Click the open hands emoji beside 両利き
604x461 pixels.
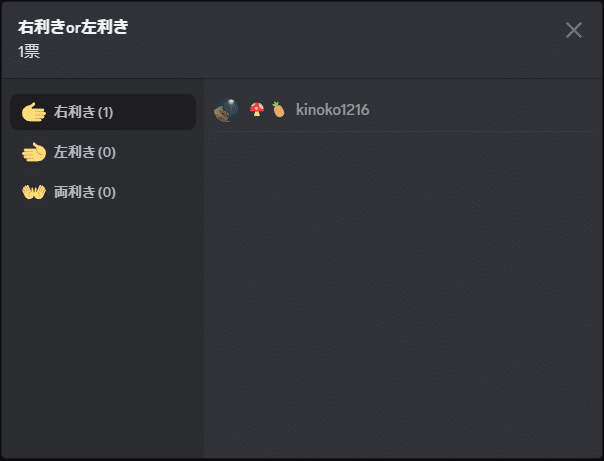[34, 192]
